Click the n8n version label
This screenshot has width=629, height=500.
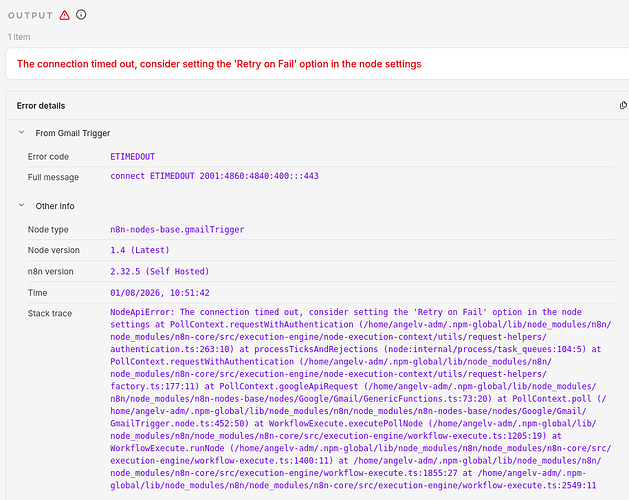50,271
